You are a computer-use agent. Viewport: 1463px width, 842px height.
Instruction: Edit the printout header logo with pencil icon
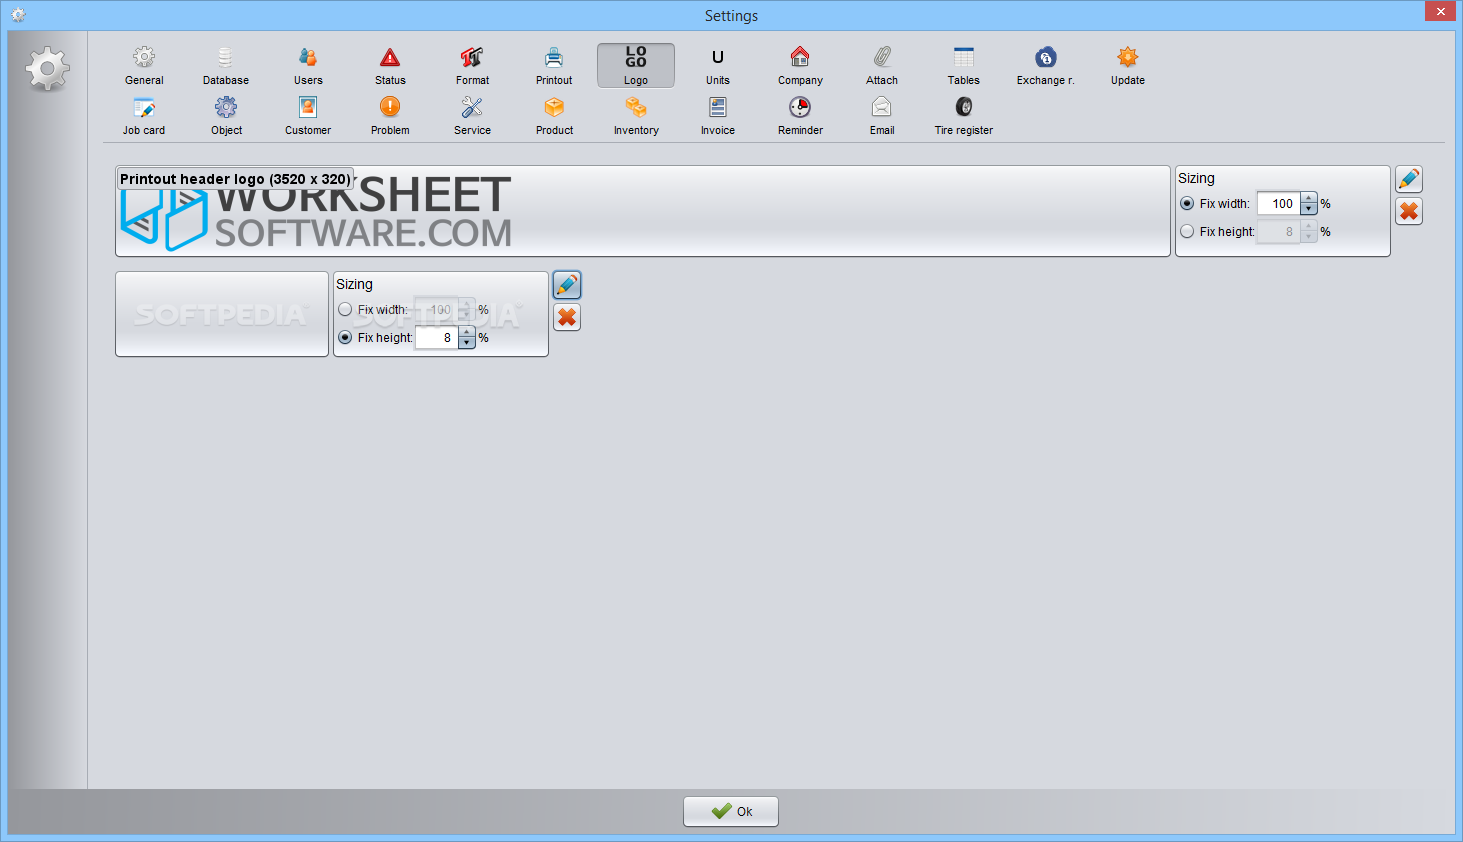click(1409, 180)
